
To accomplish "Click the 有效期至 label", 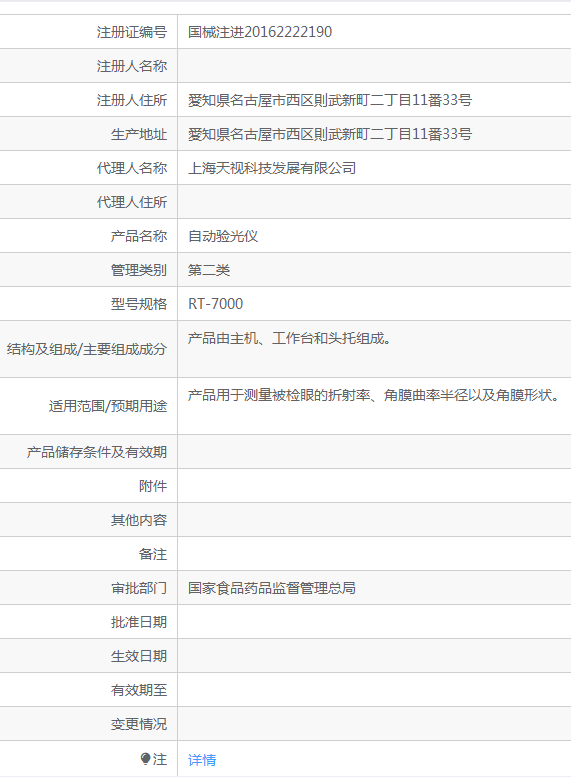I will point(139,690).
